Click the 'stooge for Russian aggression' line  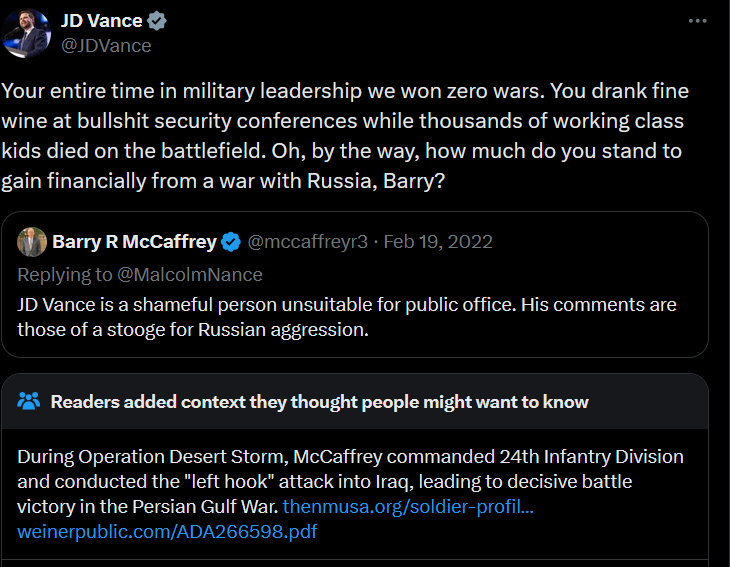[193, 330]
